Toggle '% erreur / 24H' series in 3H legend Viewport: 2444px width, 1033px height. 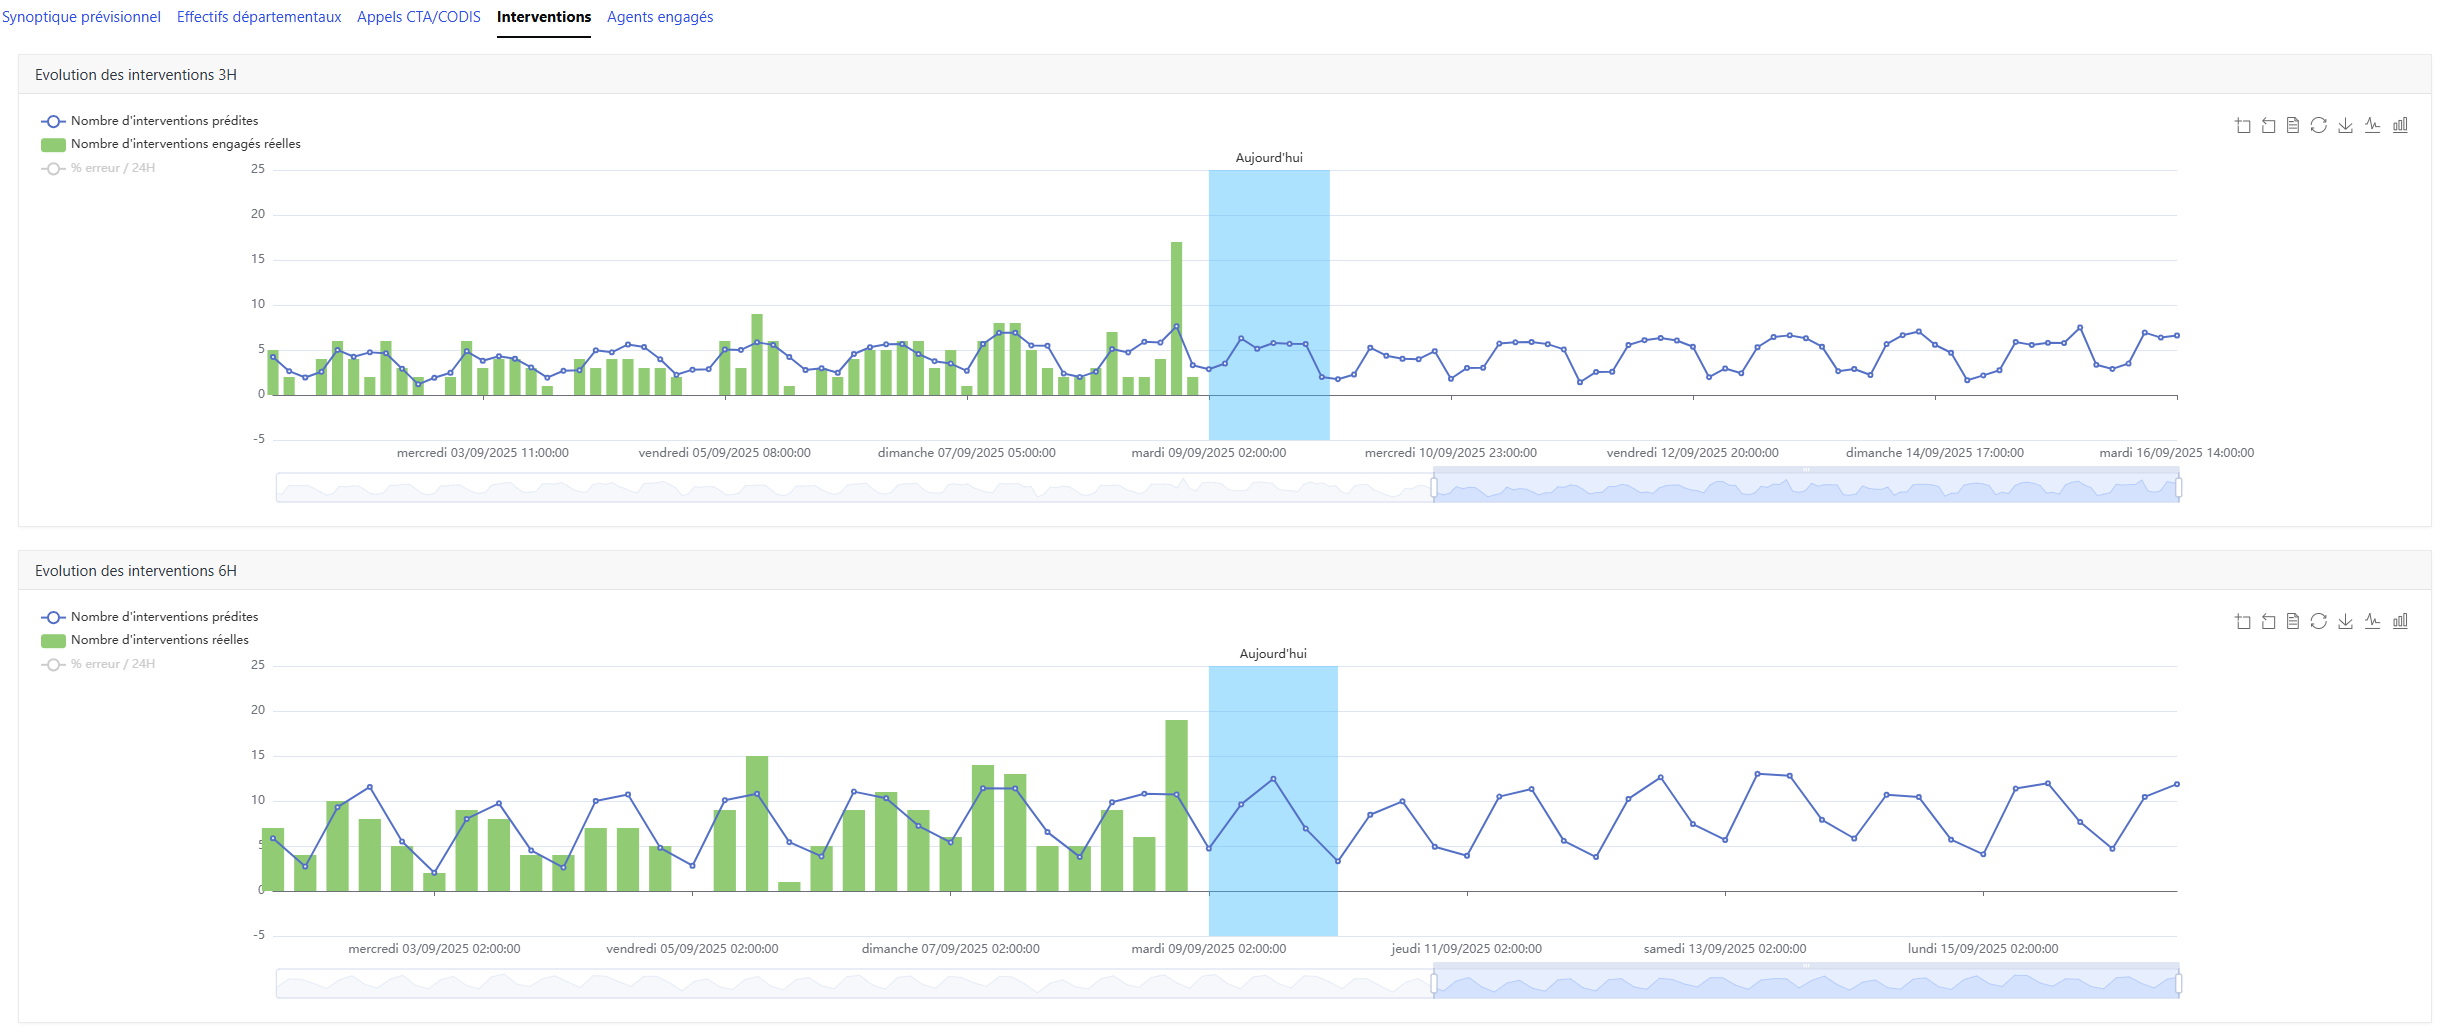coord(112,168)
